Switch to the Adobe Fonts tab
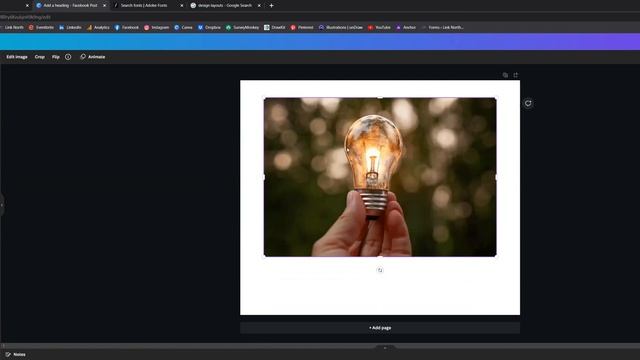Viewport: 640px width, 360px height. click(x=144, y=5)
